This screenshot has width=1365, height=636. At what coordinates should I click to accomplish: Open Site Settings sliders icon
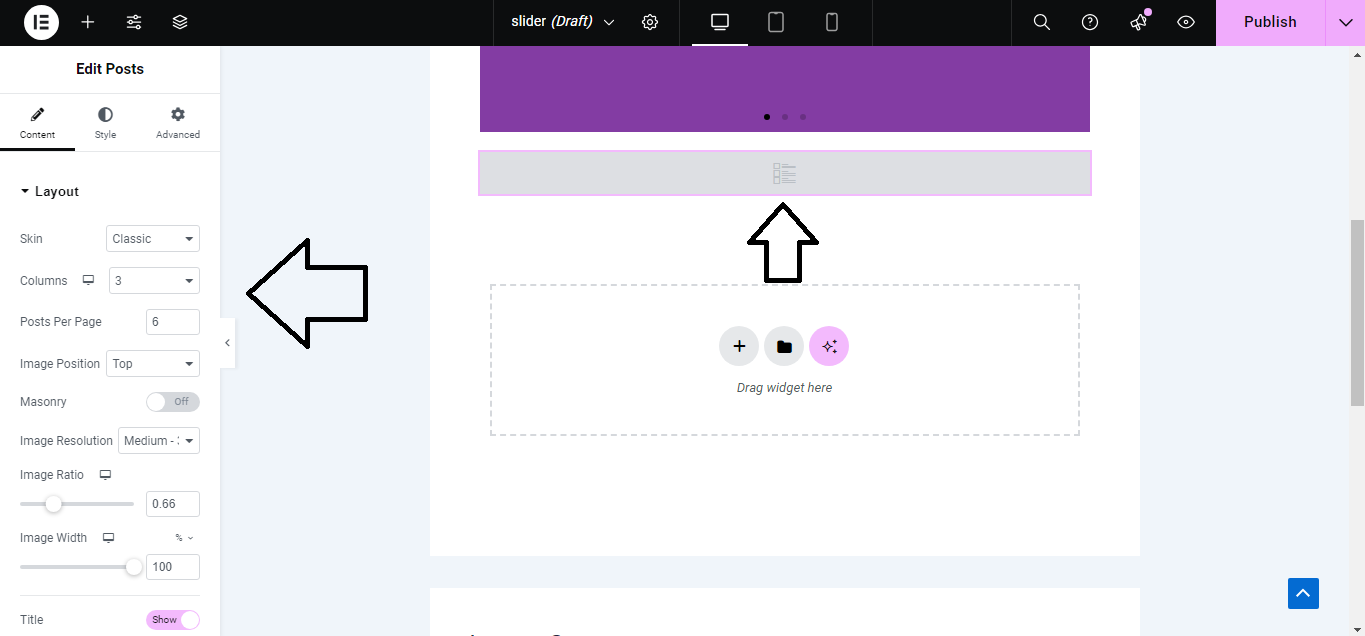[134, 22]
